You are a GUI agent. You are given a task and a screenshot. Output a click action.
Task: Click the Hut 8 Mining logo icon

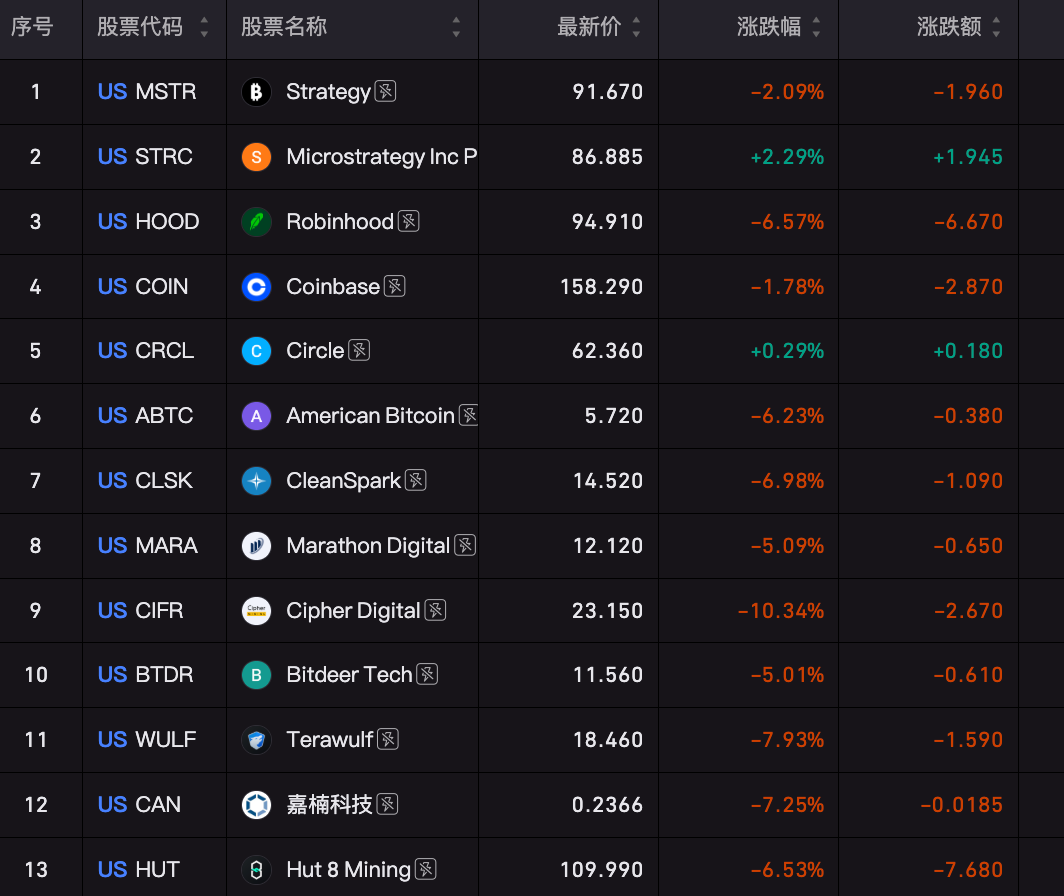256,870
